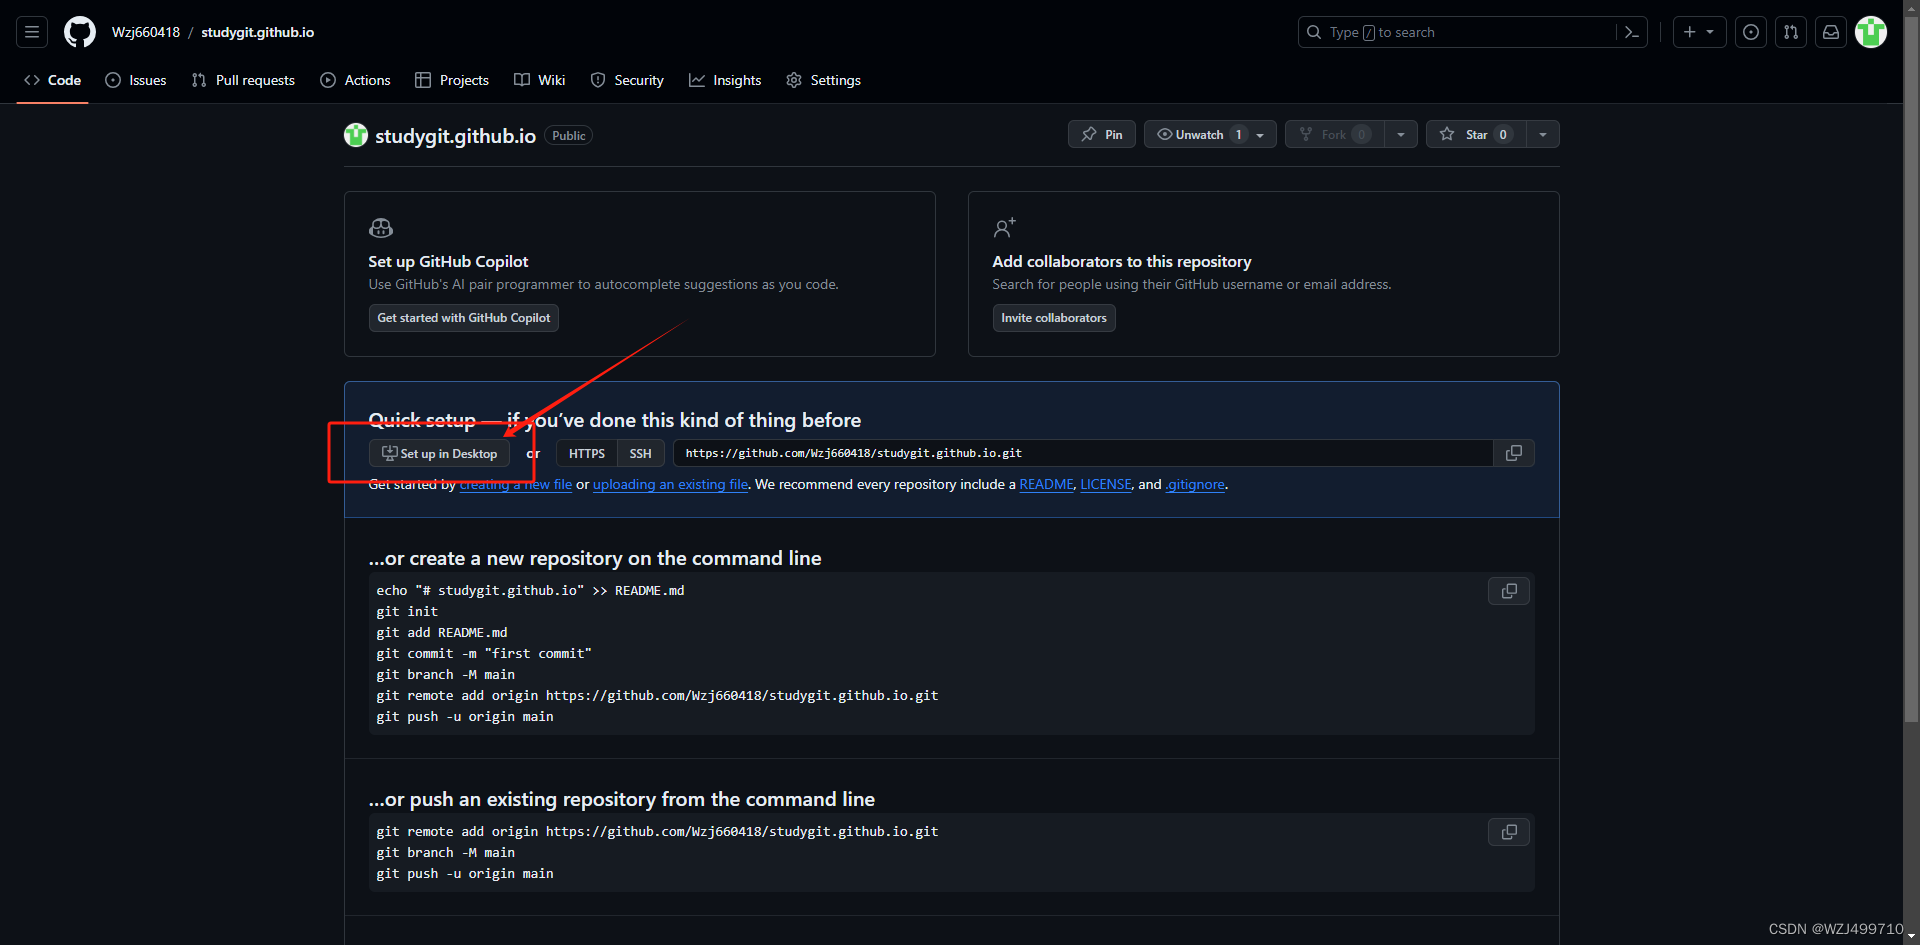Image resolution: width=1920 pixels, height=945 pixels.
Task: Click Invite collaborators button
Action: (x=1054, y=318)
